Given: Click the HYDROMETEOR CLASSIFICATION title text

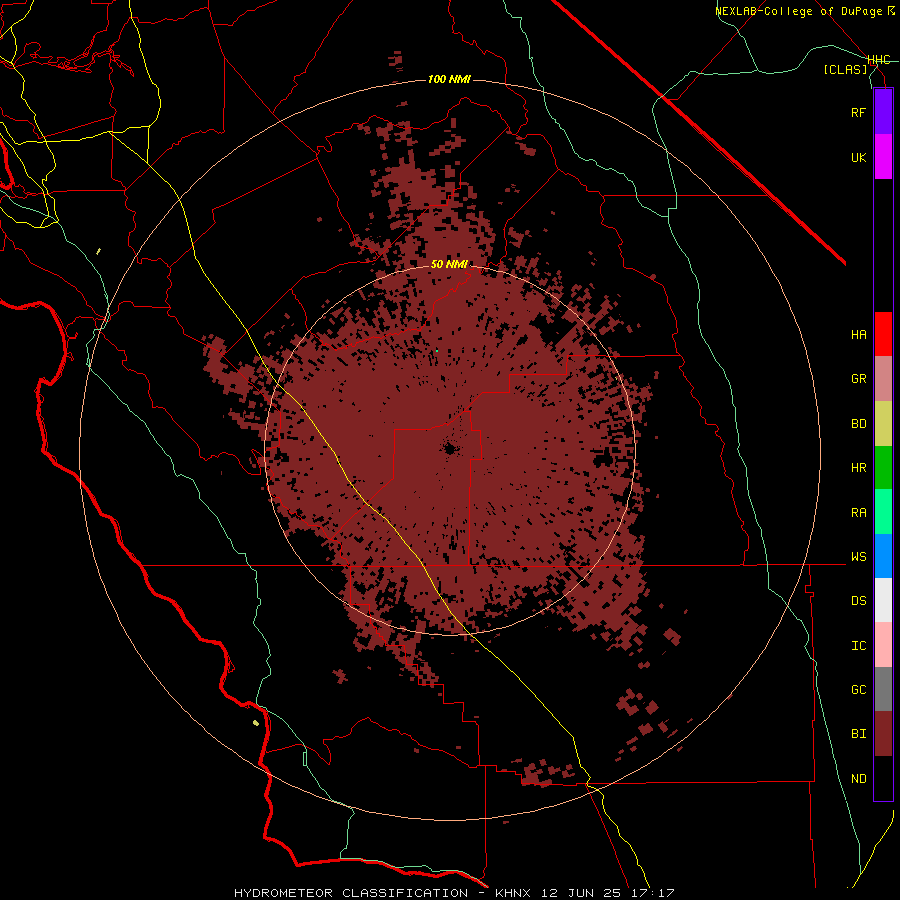Looking at the screenshot, I should pyautogui.click(x=351, y=893).
